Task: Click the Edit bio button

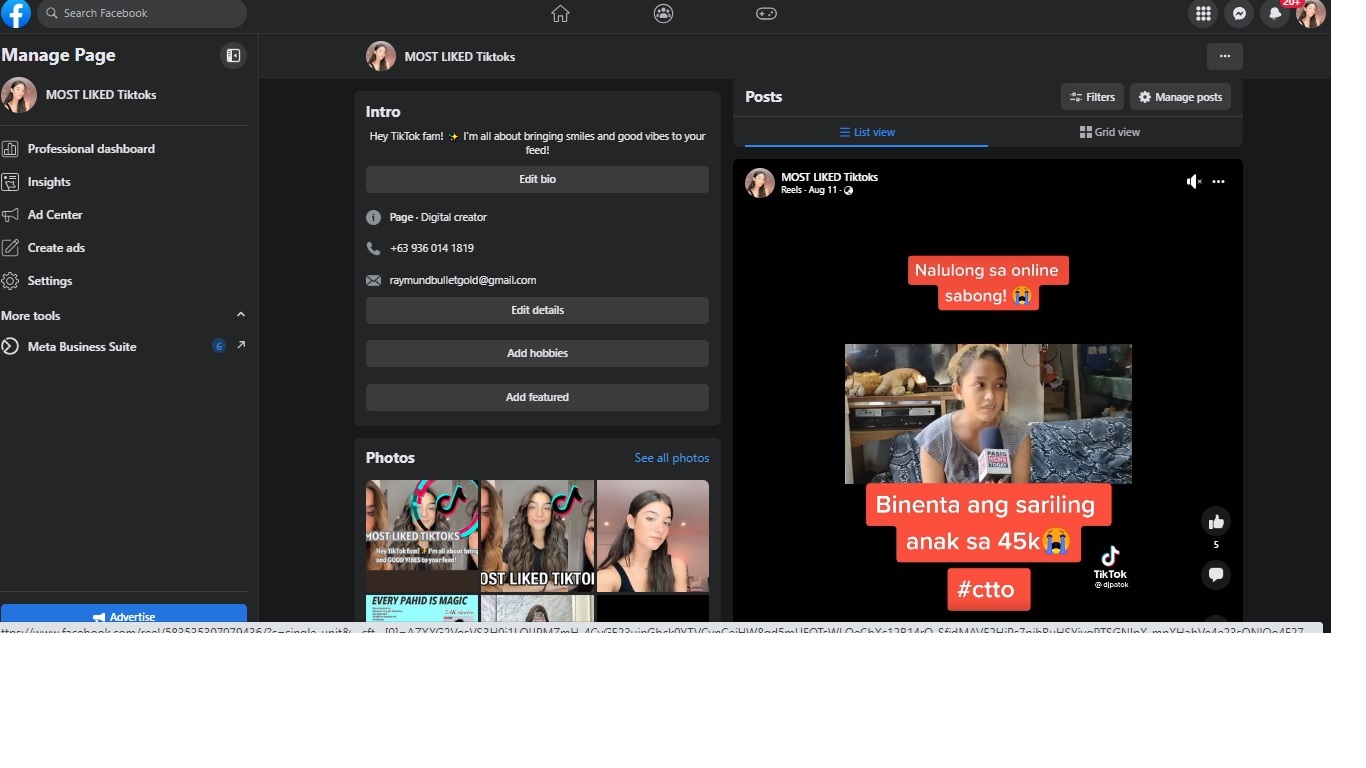Action: 537,179
